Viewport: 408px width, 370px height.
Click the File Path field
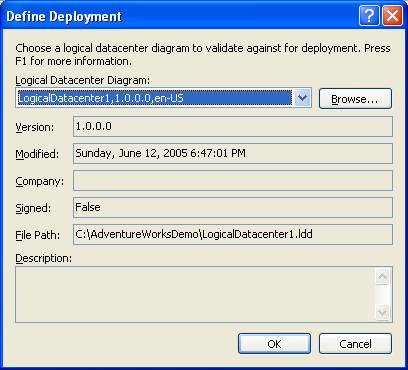tap(233, 234)
